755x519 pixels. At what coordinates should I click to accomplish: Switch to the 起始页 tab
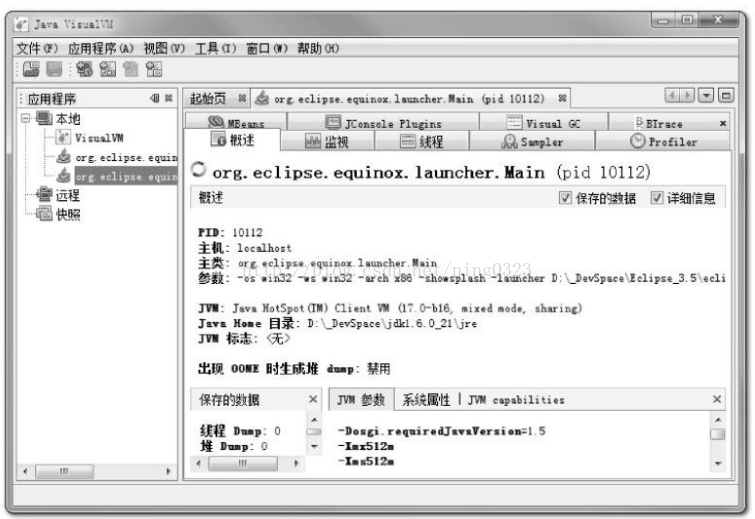pyautogui.click(x=208, y=99)
